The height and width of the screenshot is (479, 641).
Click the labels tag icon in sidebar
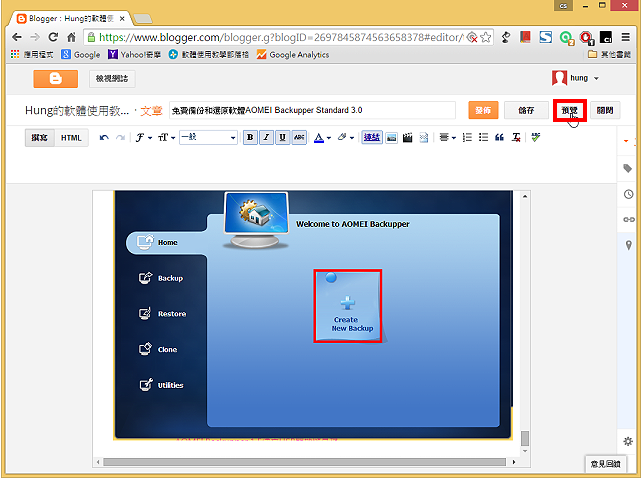point(628,168)
